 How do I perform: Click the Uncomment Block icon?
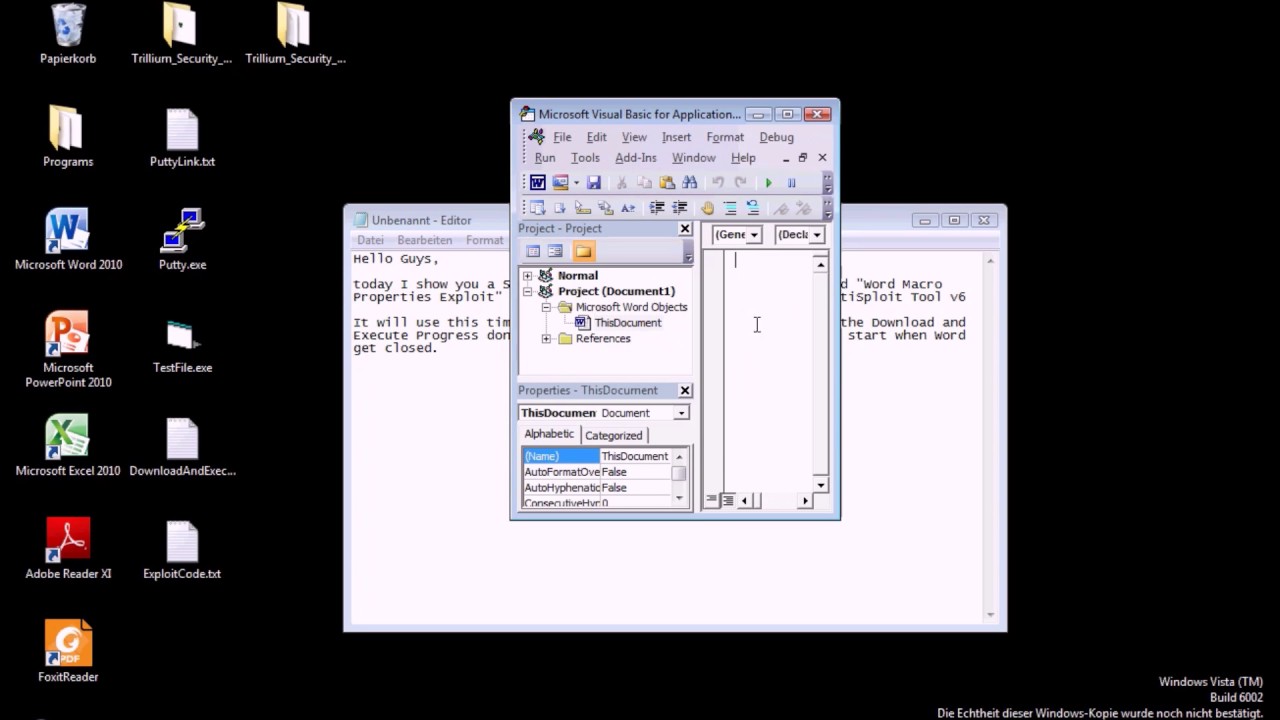pyautogui.click(x=753, y=208)
